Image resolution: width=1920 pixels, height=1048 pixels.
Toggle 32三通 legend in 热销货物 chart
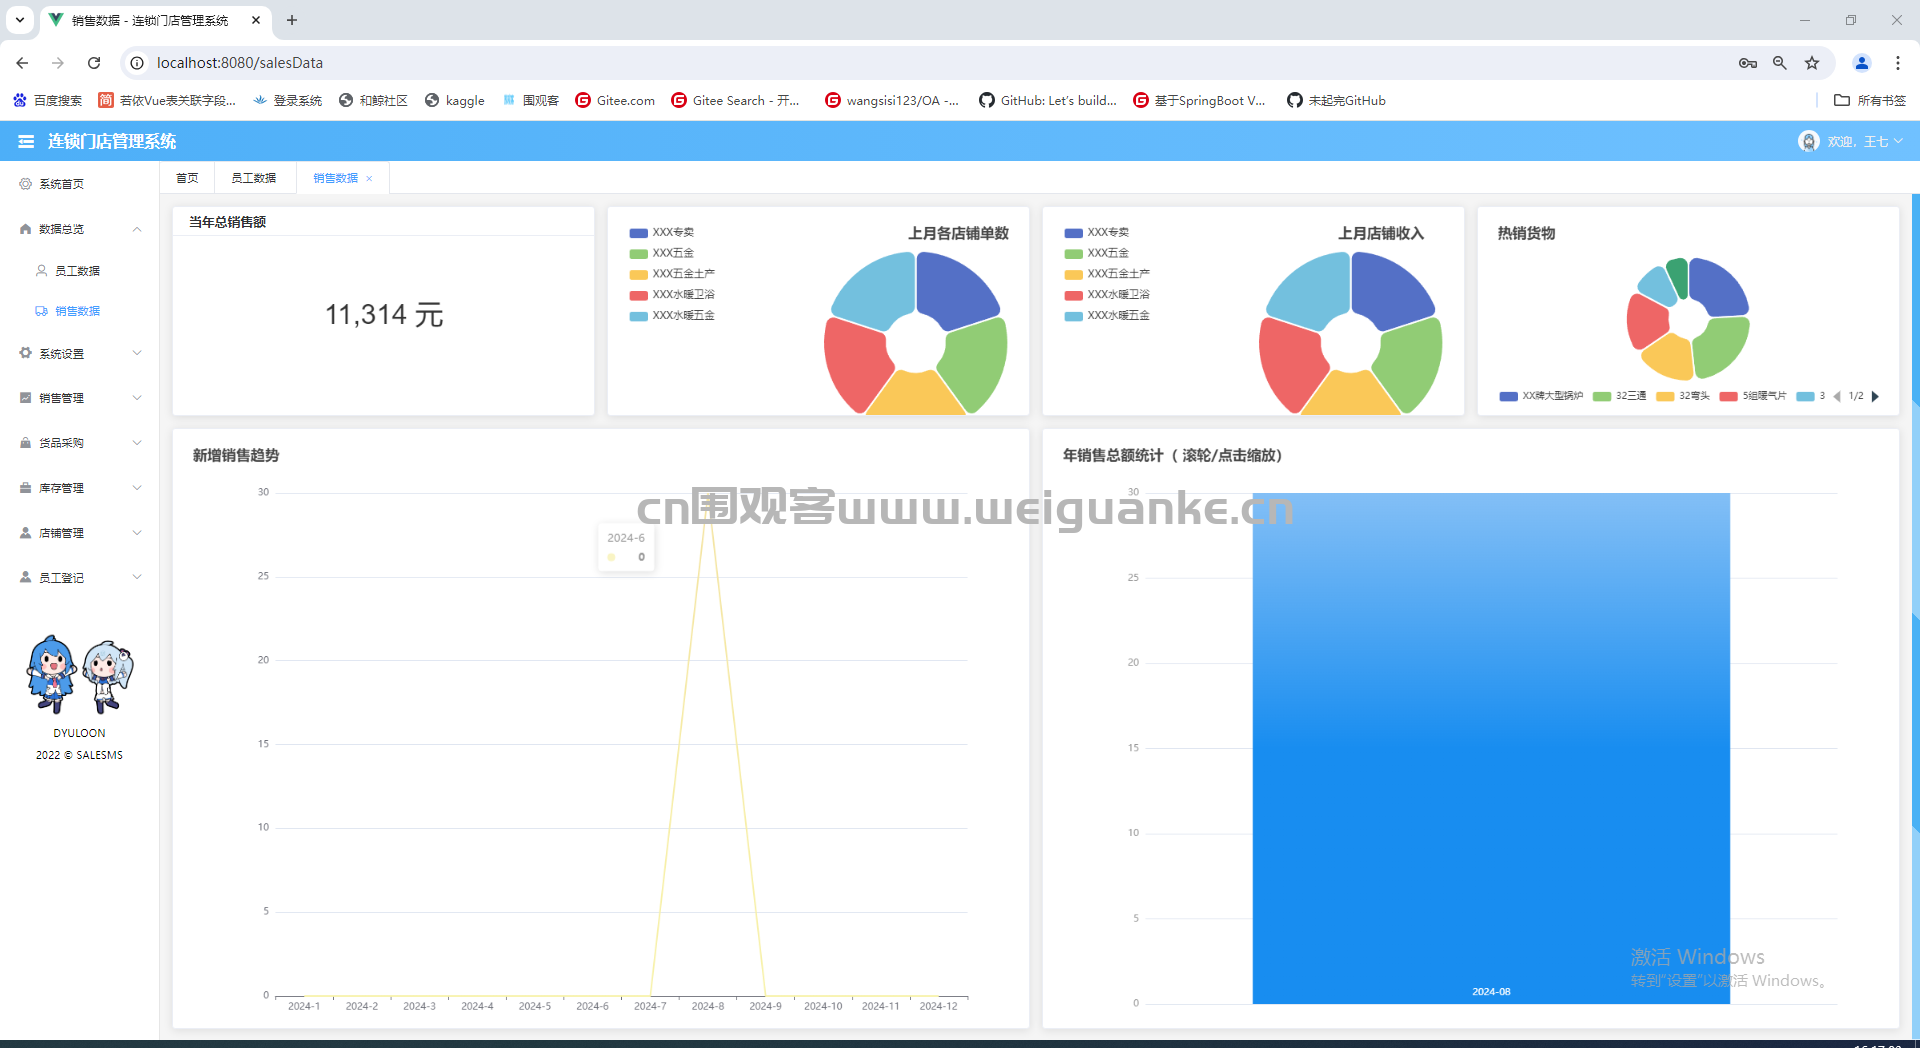[1620, 396]
